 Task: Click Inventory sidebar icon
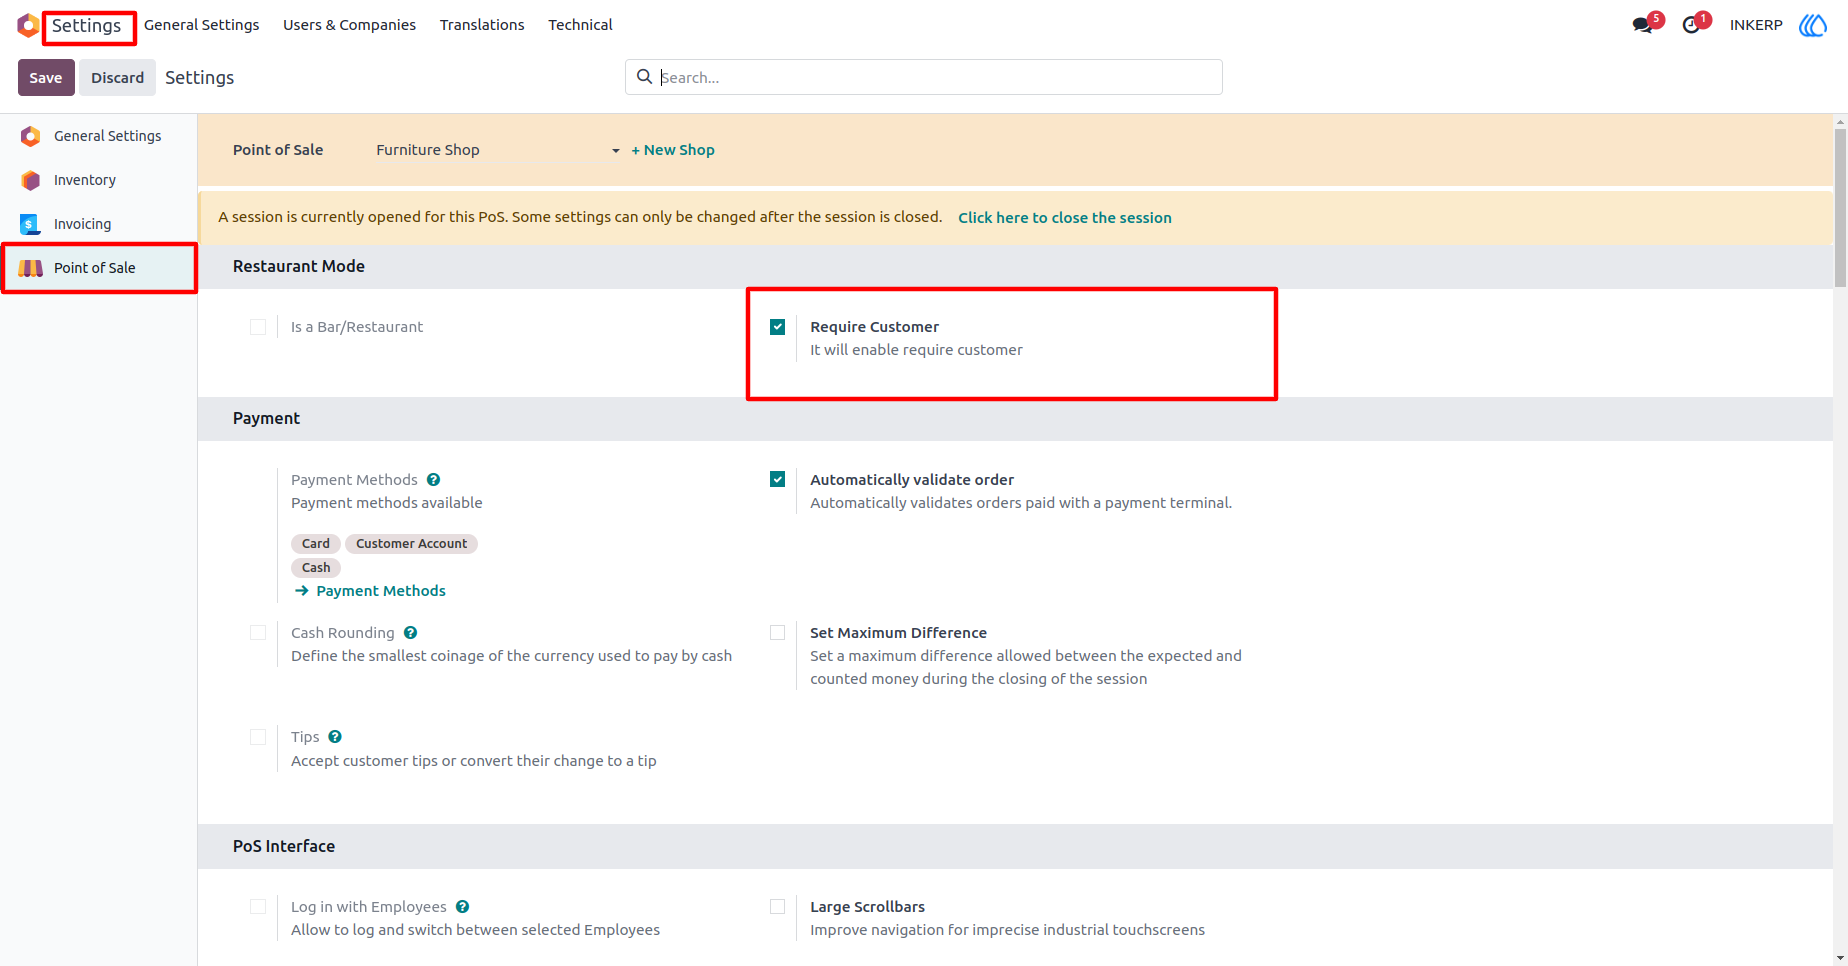click(31, 180)
